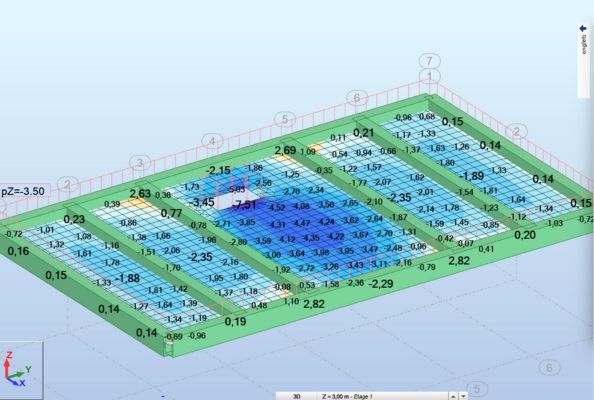Screen dimensions: 594x400
Task: Select grid axis bubble 5 at top
Action: point(285,120)
